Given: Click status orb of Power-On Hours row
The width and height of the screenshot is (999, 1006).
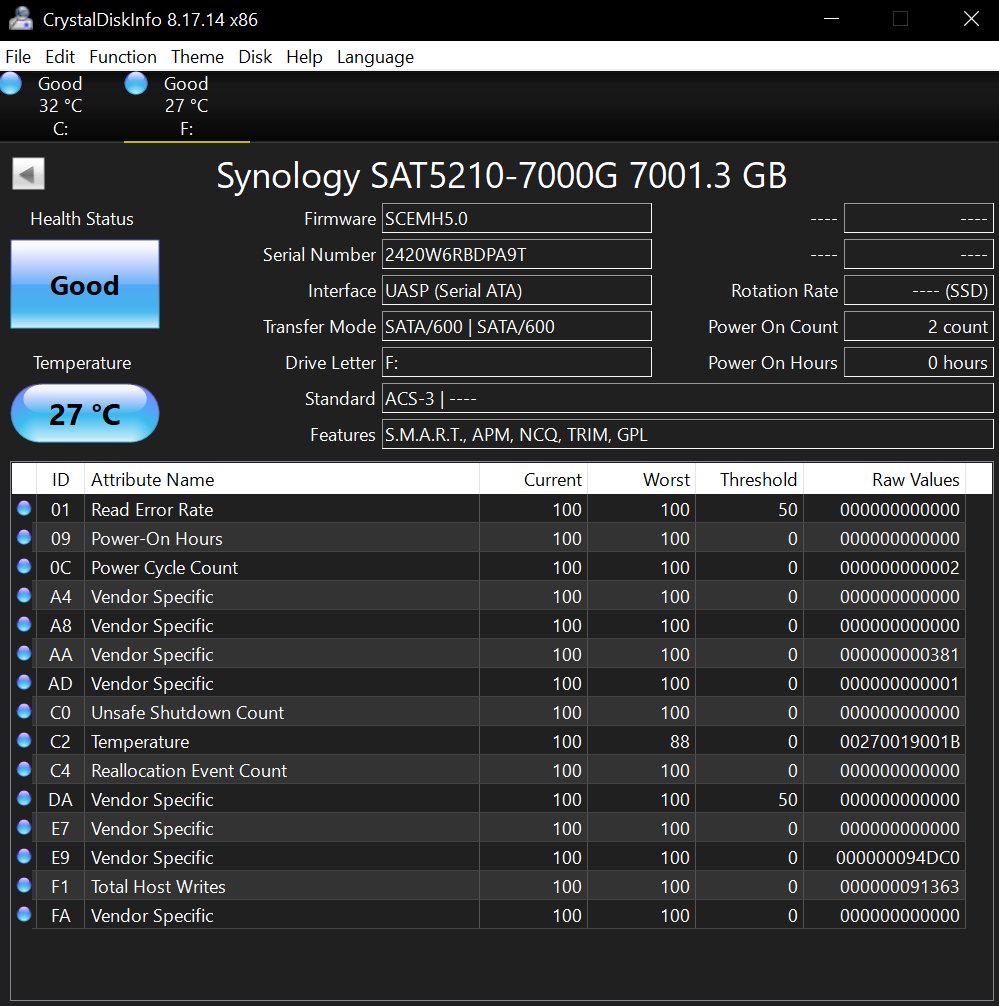Looking at the screenshot, I should [24, 537].
